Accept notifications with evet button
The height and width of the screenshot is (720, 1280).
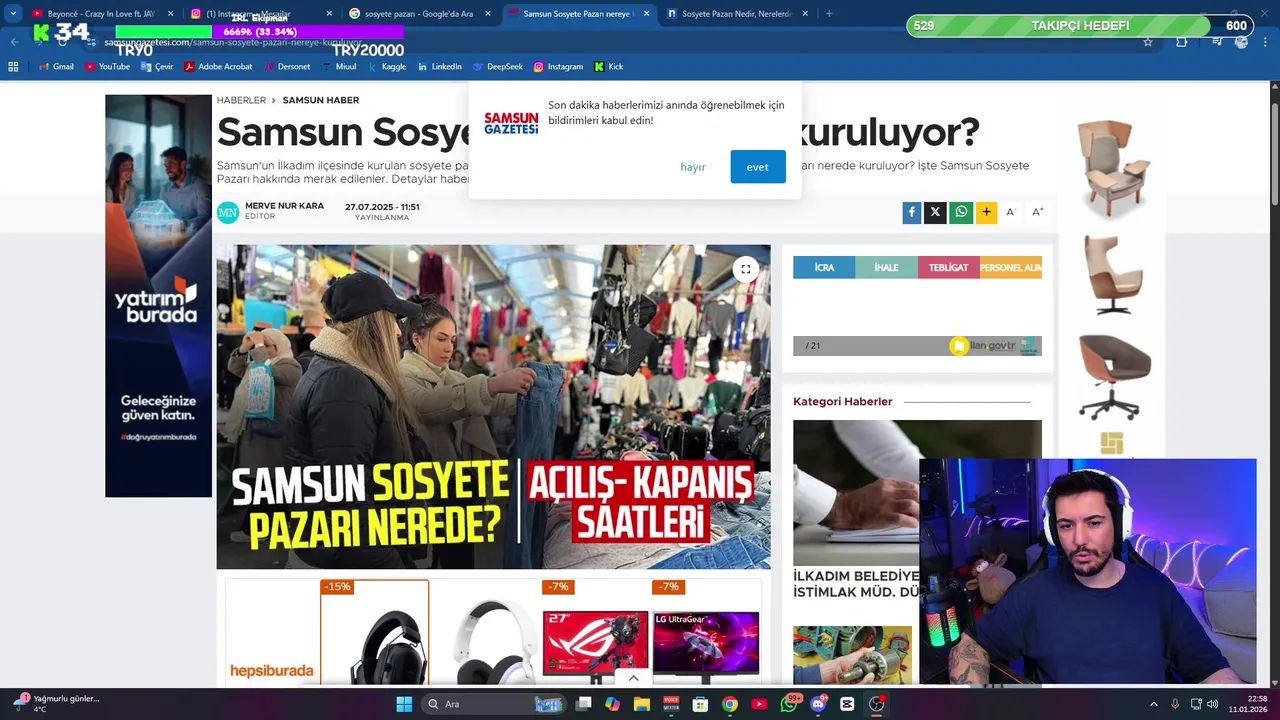pos(758,167)
